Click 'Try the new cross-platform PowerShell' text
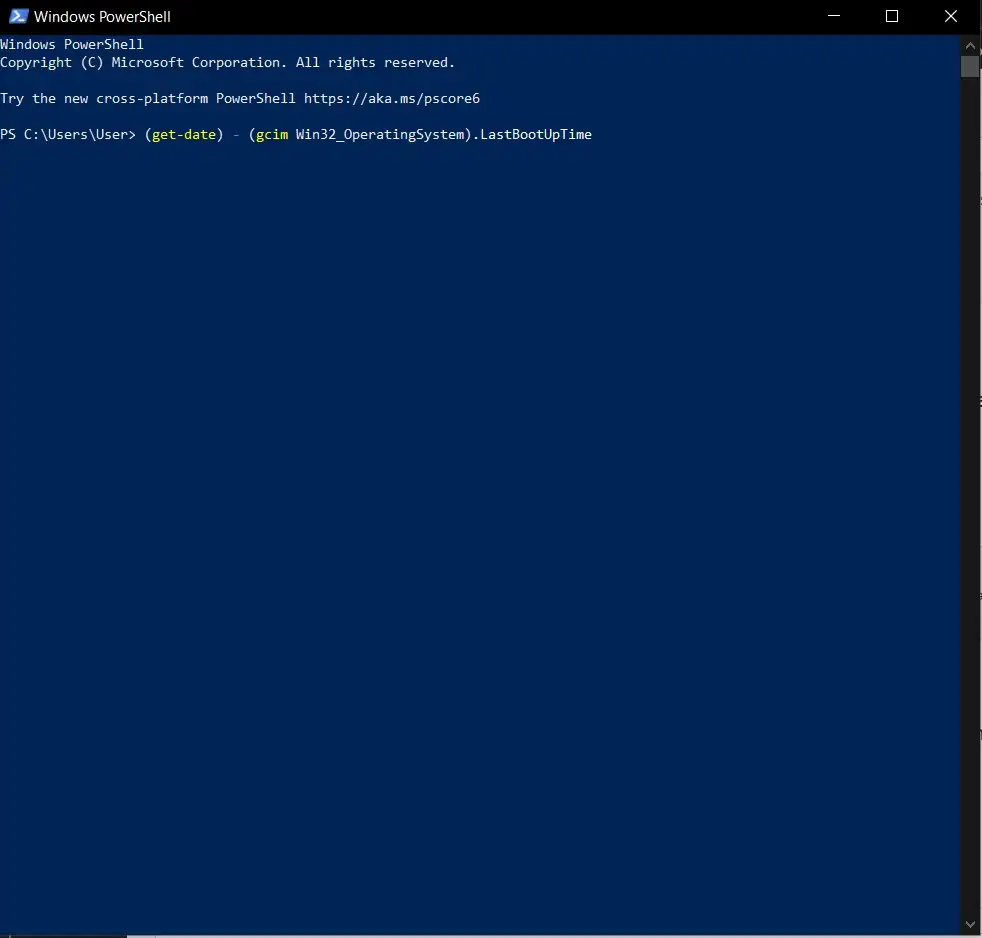The width and height of the screenshot is (982, 938). pos(148,98)
